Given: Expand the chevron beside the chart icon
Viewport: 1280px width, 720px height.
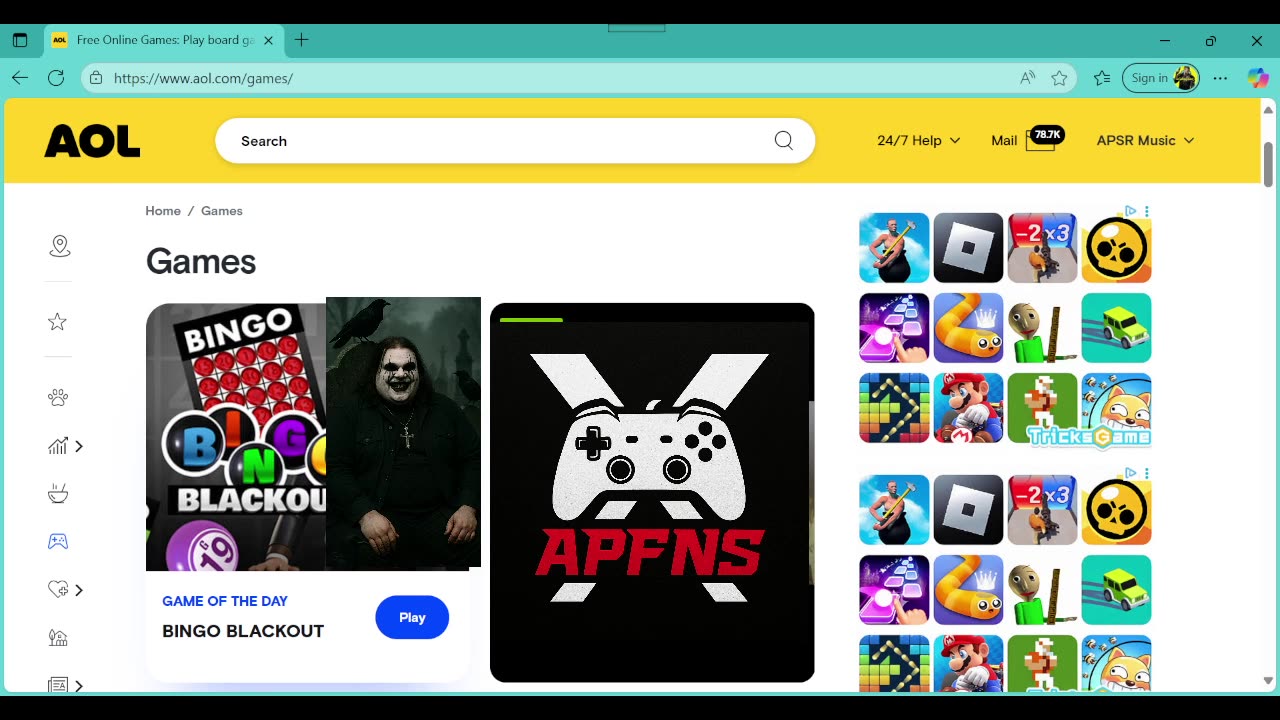Looking at the screenshot, I should coord(79,446).
